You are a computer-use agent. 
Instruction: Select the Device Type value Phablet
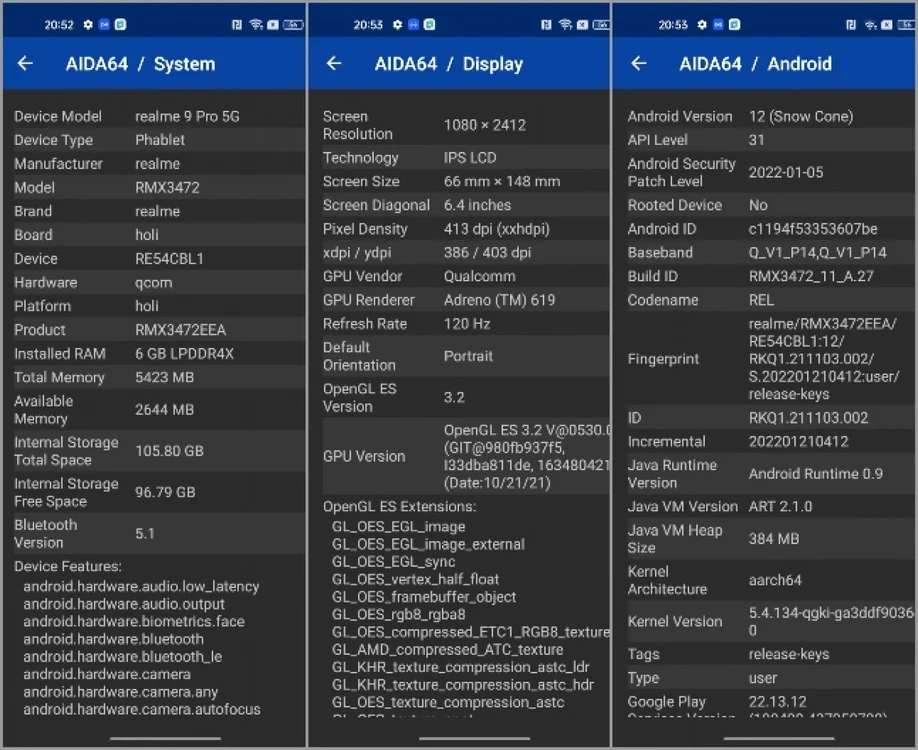(x=160, y=140)
